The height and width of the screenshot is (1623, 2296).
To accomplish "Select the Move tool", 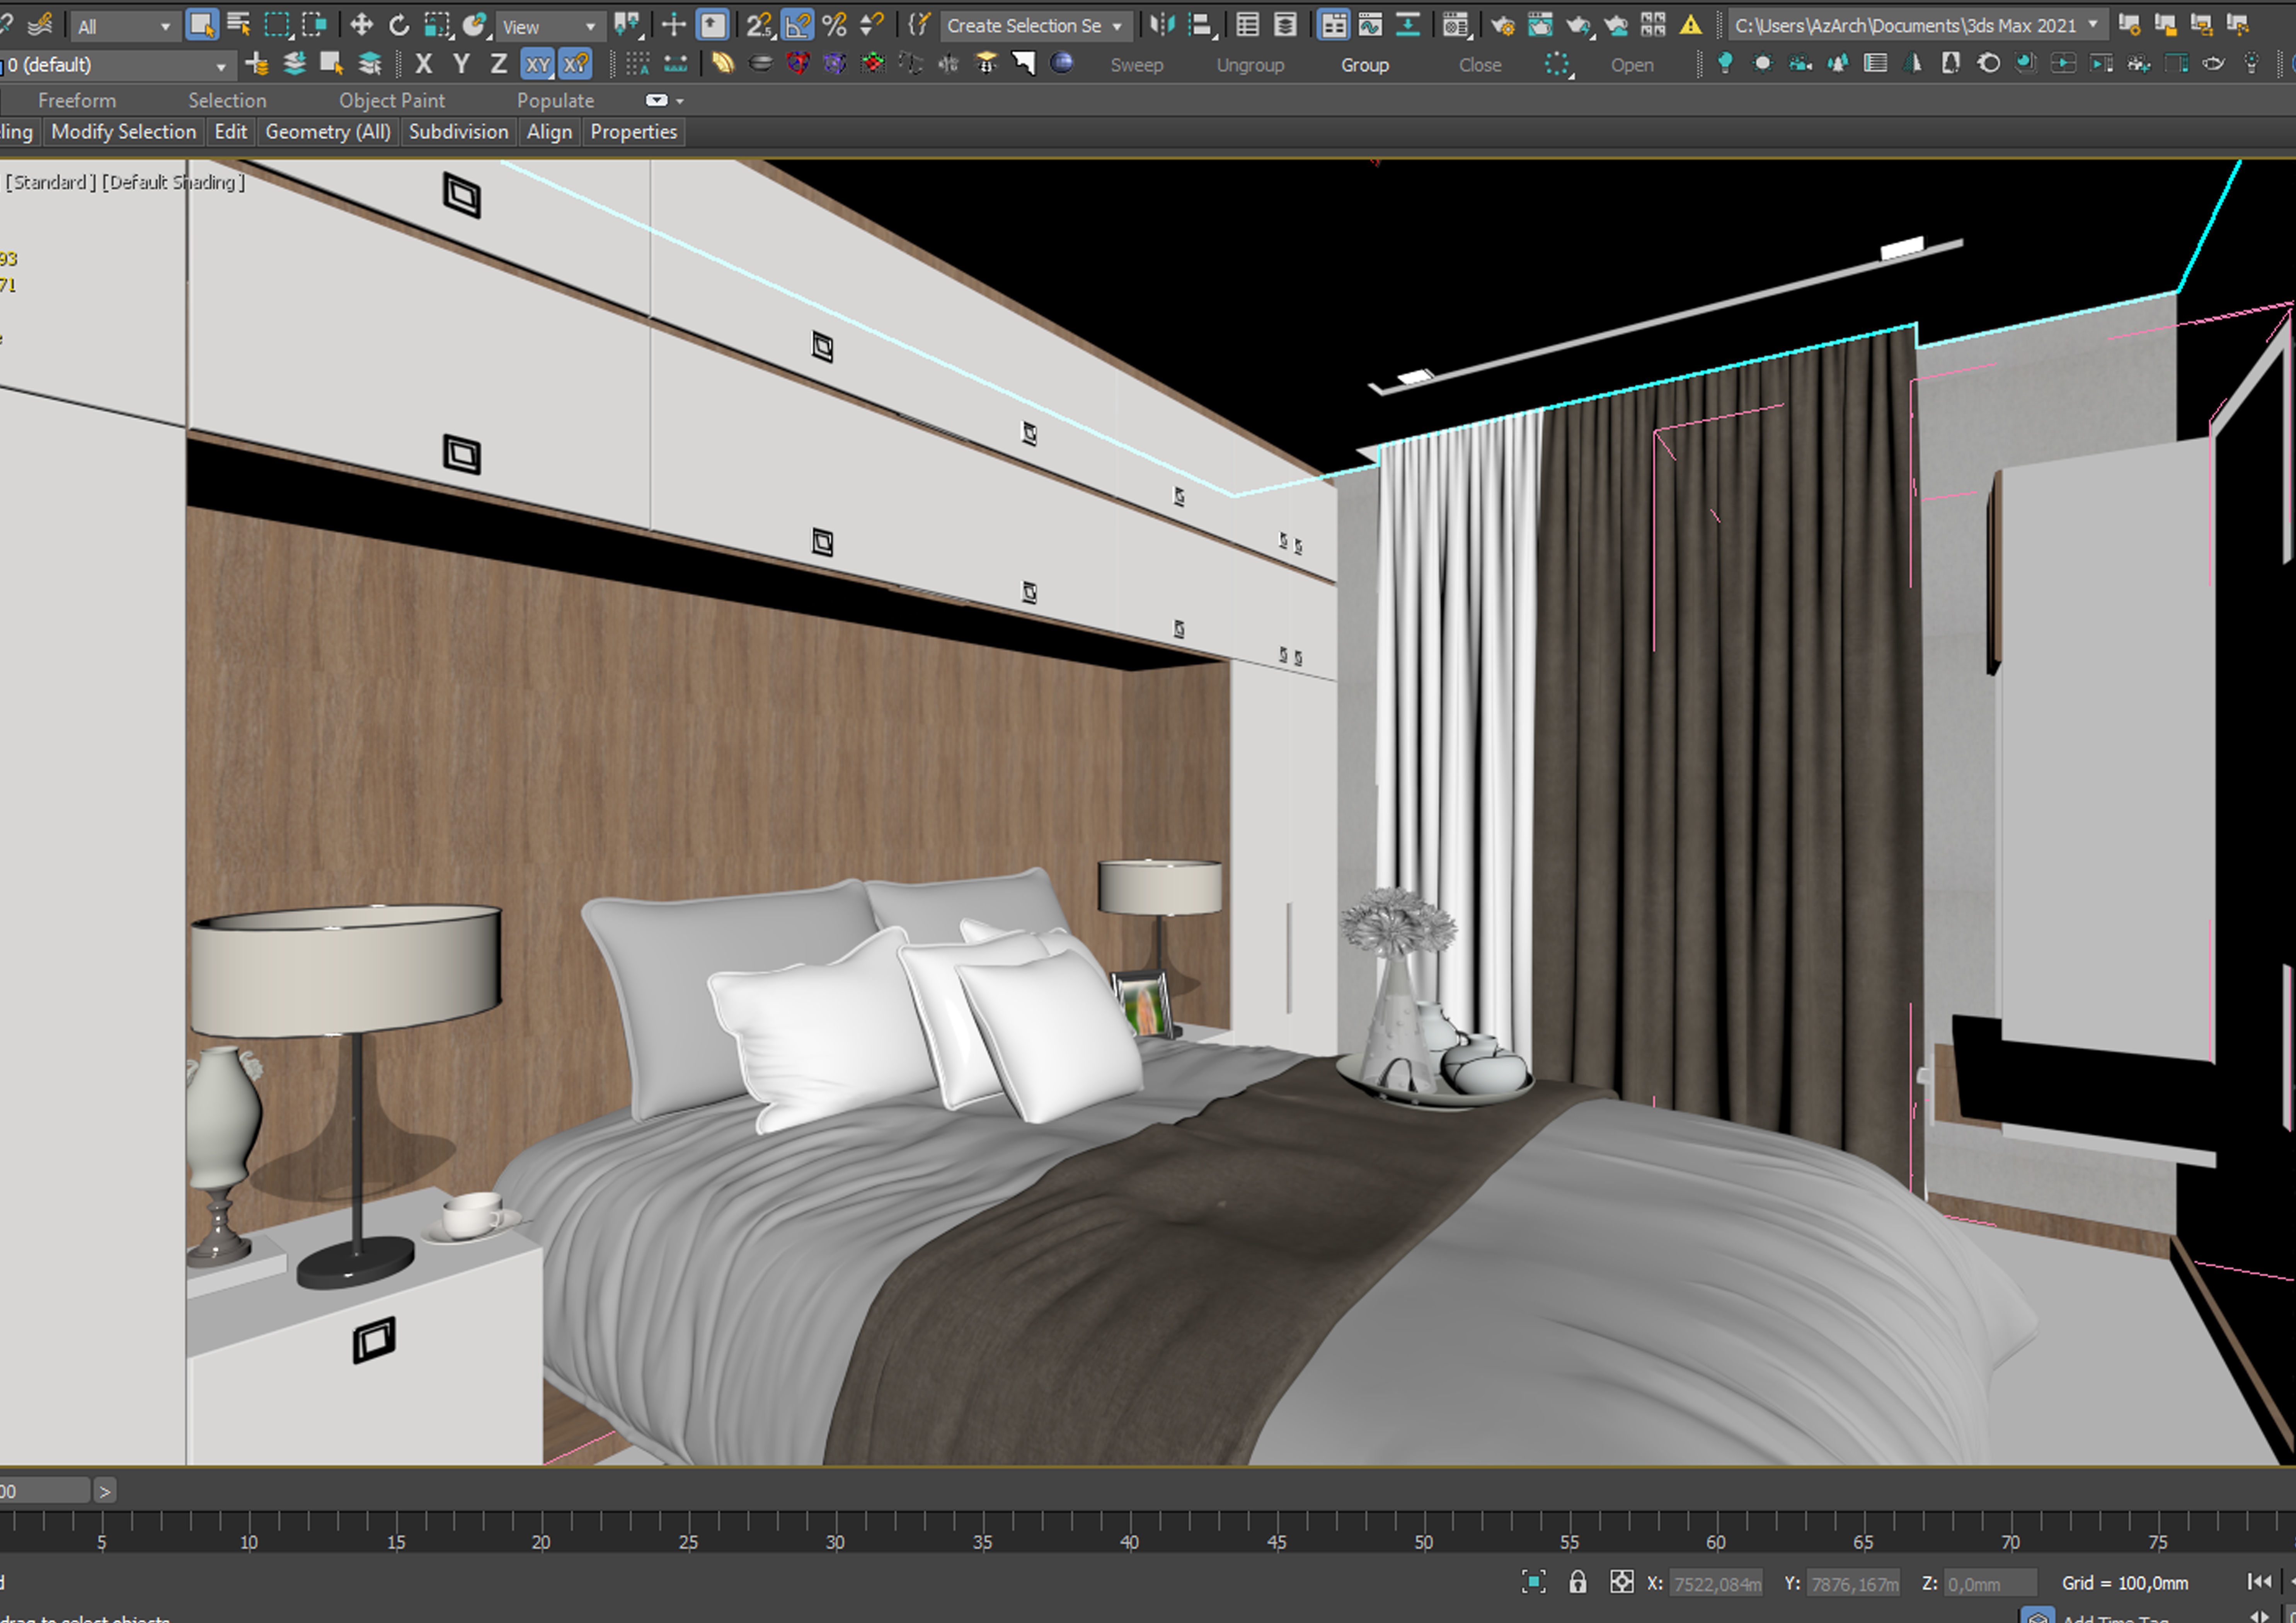I will [x=361, y=25].
